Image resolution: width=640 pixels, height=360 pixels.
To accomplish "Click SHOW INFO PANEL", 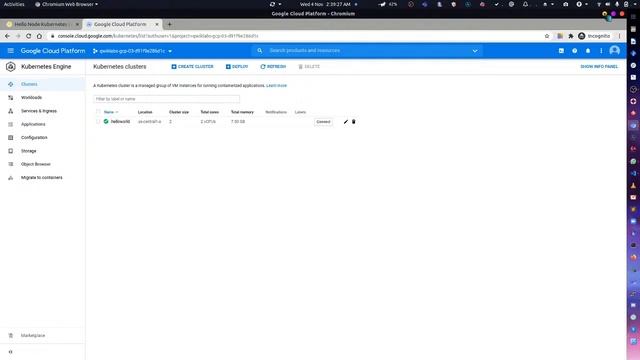I will tap(599, 67).
